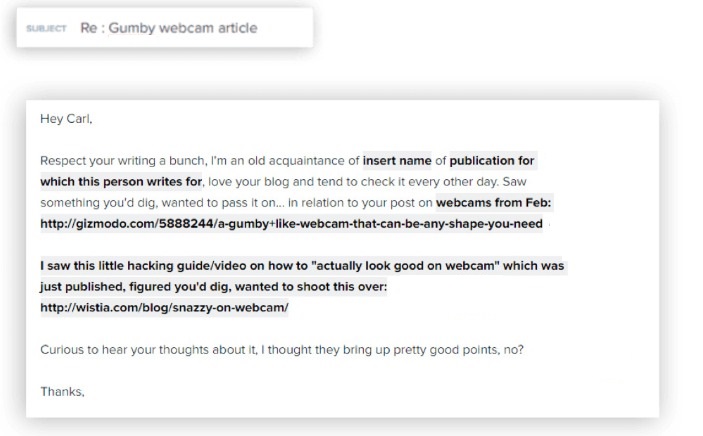Click 'something you'd dig, wanted to pass' text
The image size is (703, 436).
pyautogui.click(x=150, y=203)
